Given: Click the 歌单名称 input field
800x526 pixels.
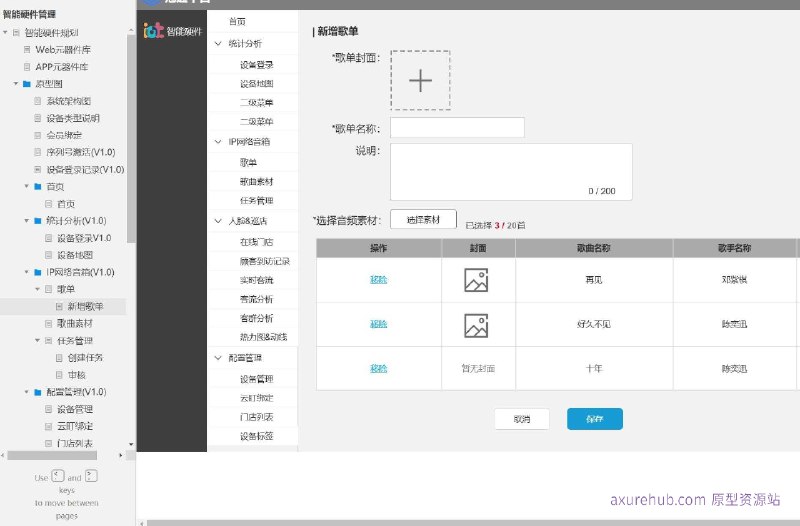Looking at the screenshot, I should pyautogui.click(x=457, y=128).
